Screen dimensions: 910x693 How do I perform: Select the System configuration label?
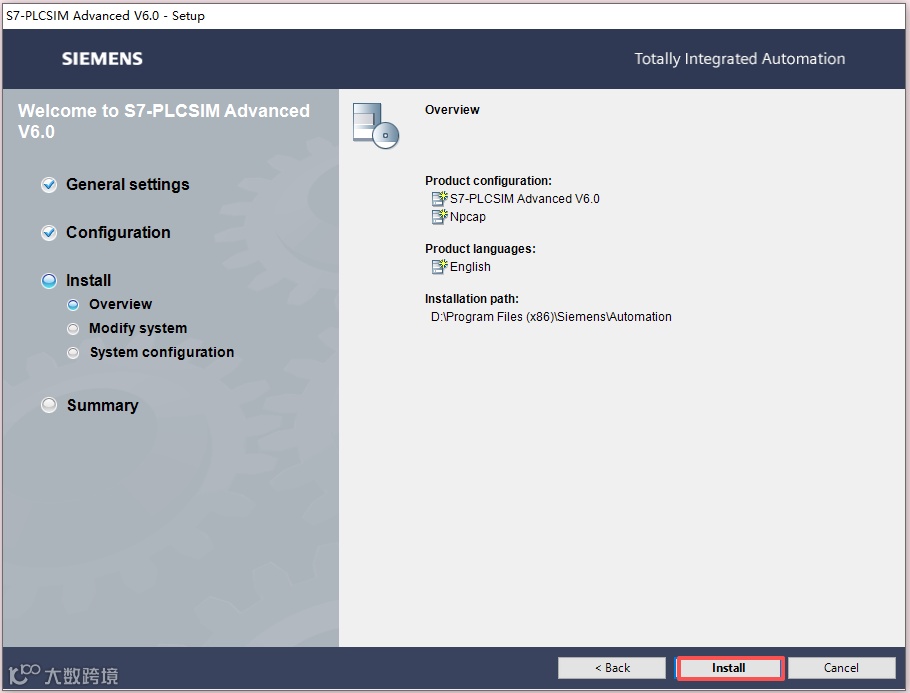162,352
